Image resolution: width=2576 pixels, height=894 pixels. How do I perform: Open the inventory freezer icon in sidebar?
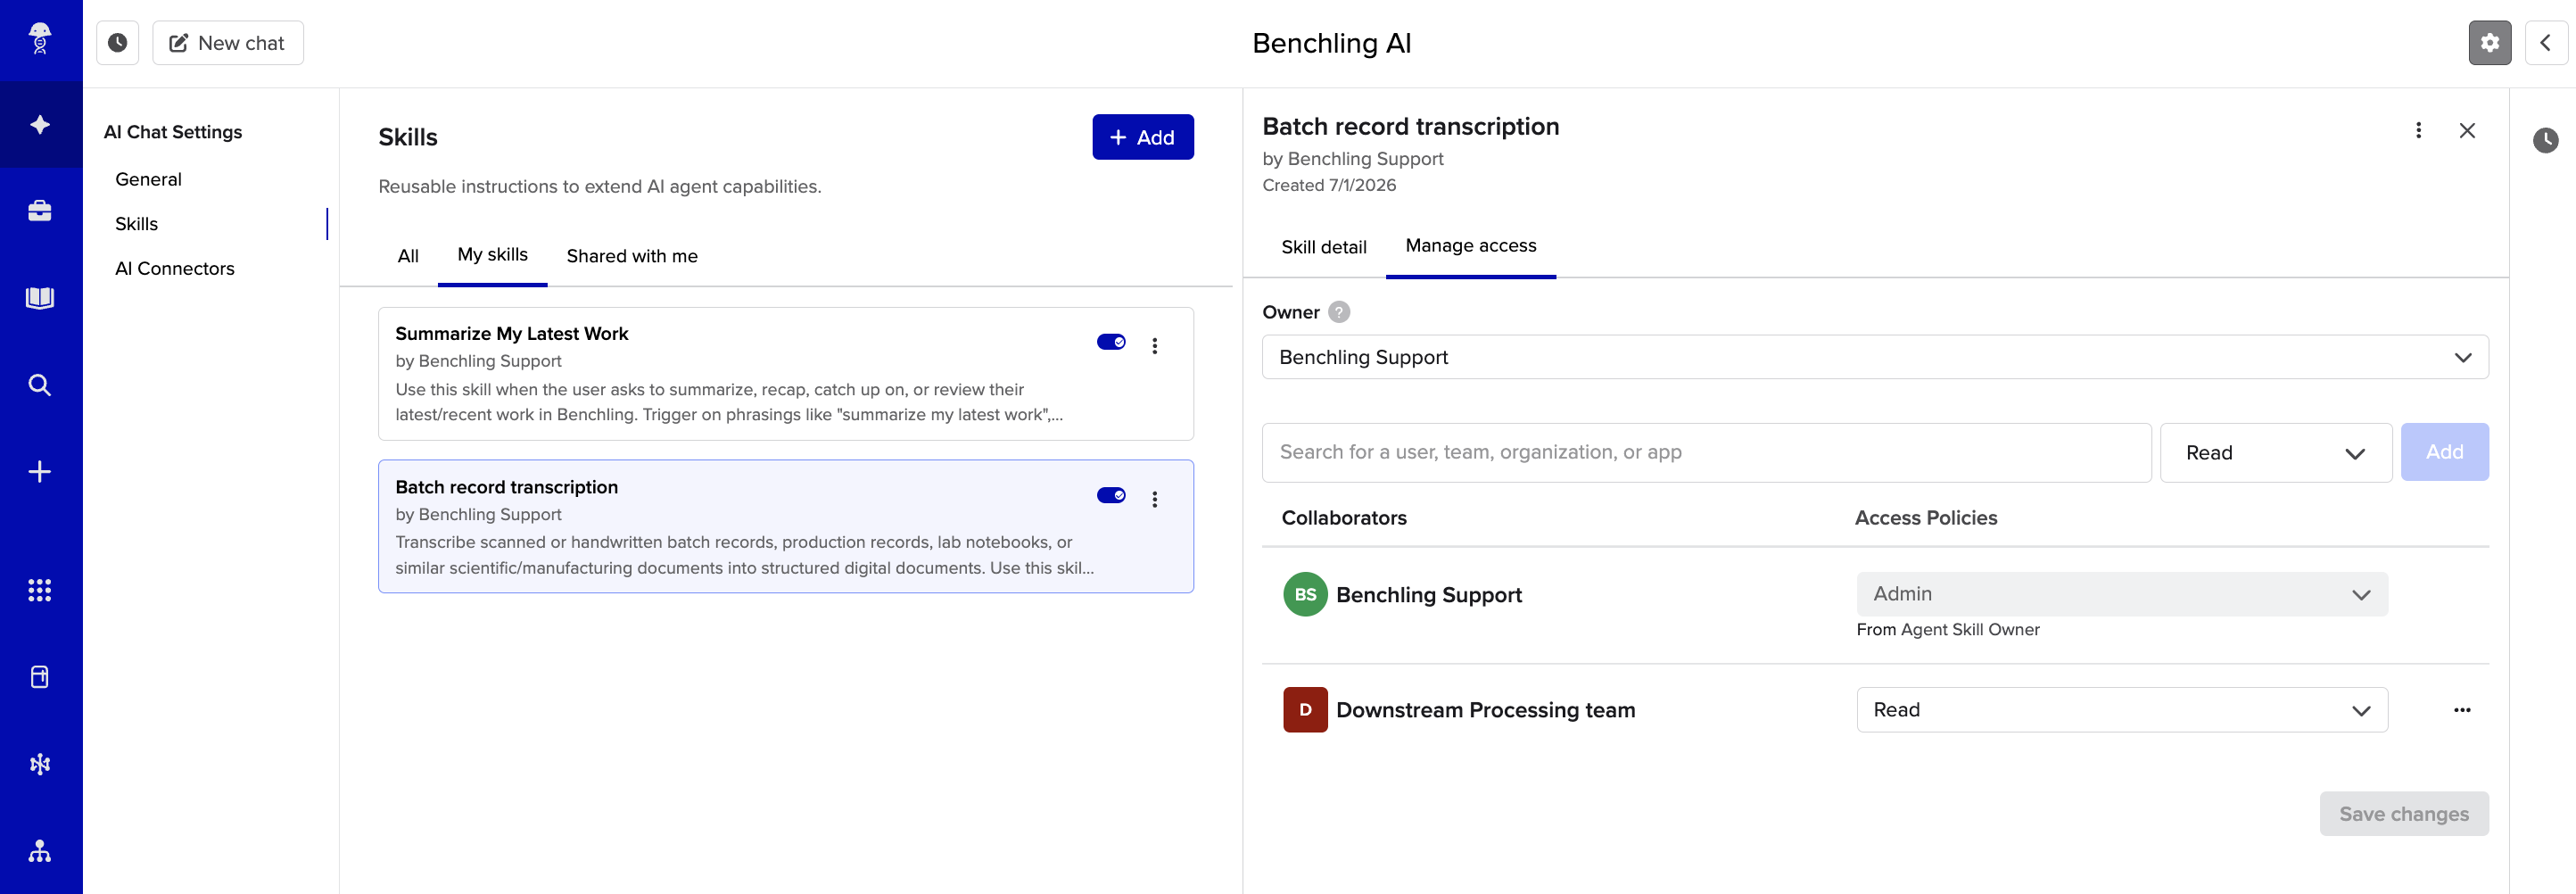(40, 677)
